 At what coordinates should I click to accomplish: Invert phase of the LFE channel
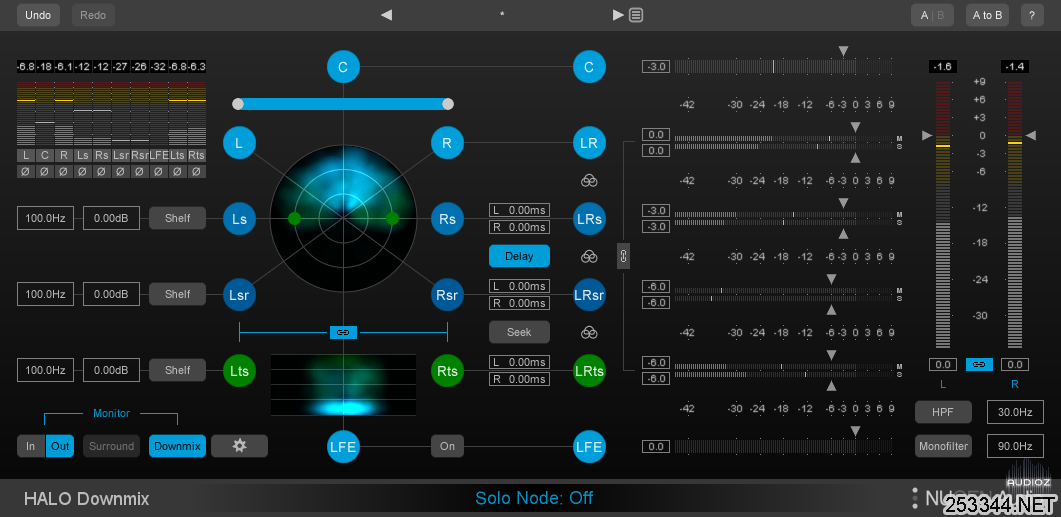[x=159, y=171]
